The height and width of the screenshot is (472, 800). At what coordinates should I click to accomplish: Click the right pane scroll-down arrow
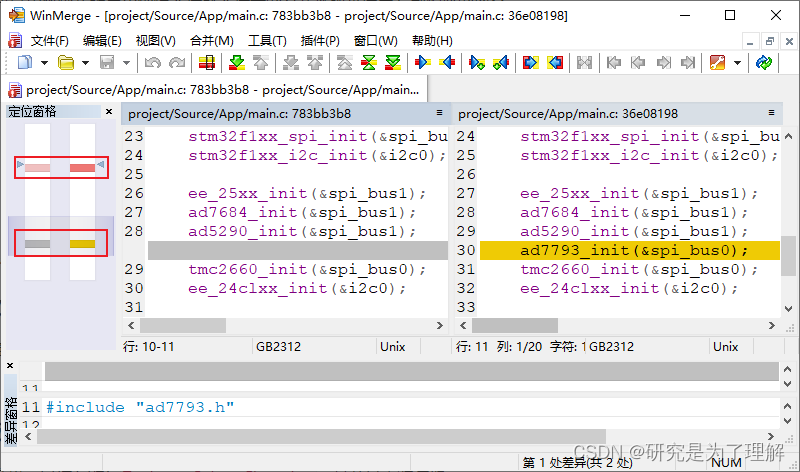pos(789,309)
